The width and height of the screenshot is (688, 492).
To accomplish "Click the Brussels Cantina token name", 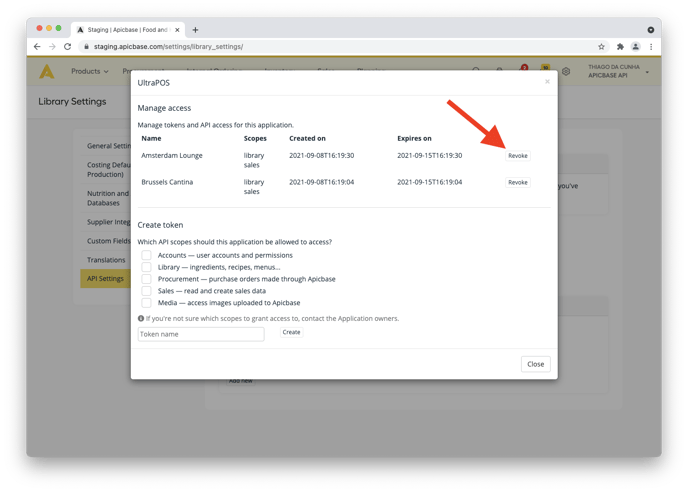I will click(167, 182).
